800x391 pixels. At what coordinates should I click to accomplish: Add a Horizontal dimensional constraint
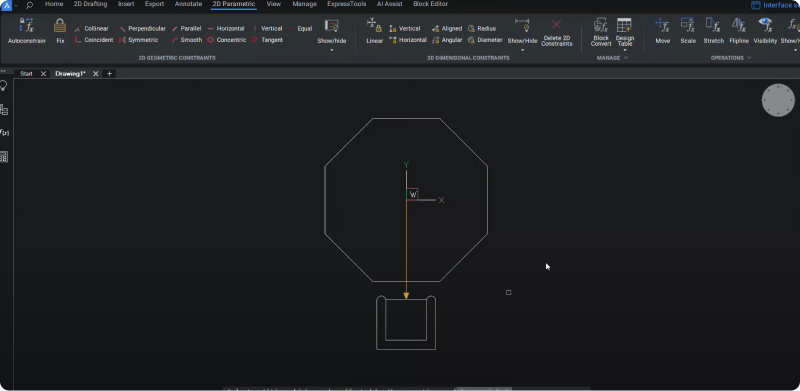(408, 40)
